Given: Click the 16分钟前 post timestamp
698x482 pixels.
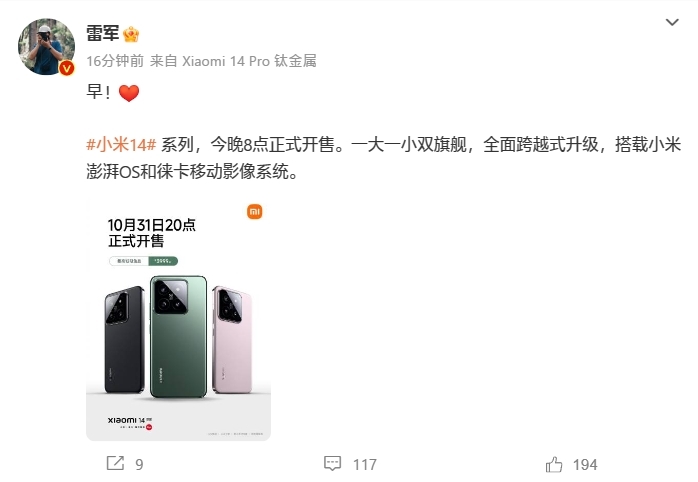Looking at the screenshot, I should (115, 61).
